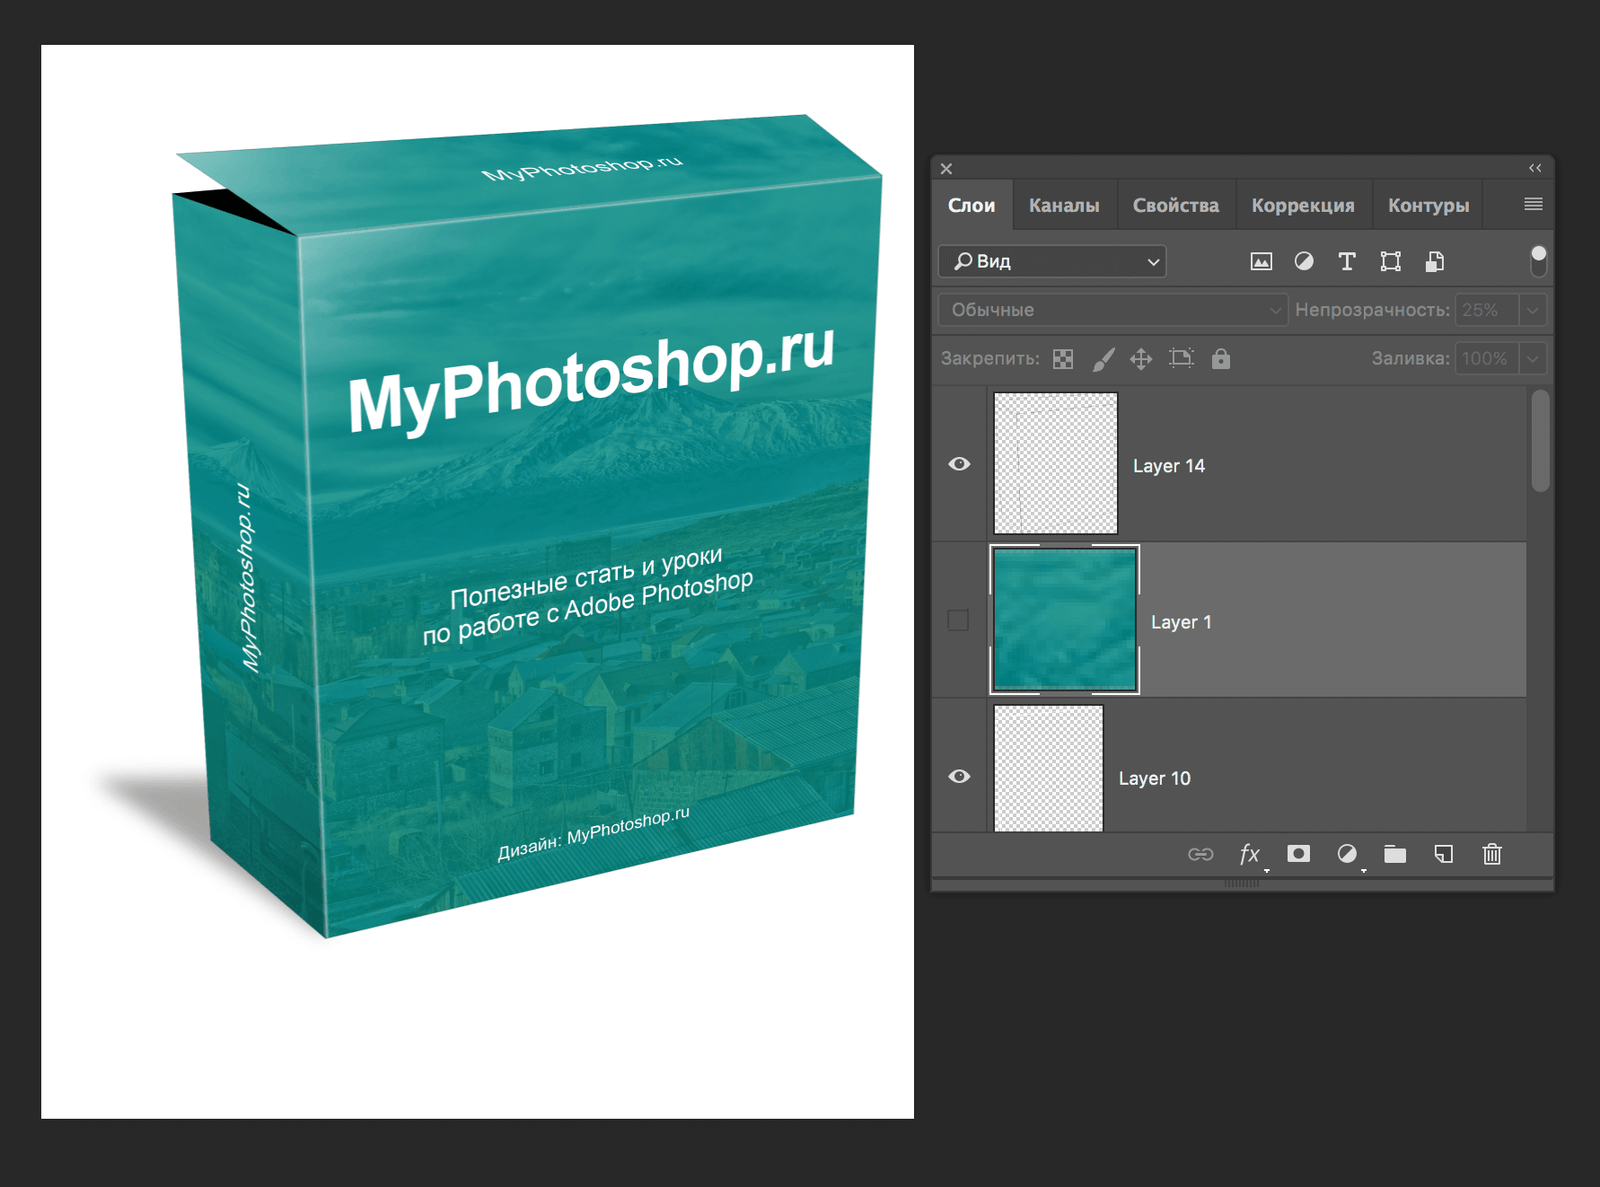Open the Layers panel flyout menu
The height and width of the screenshot is (1187, 1600).
tap(1533, 205)
